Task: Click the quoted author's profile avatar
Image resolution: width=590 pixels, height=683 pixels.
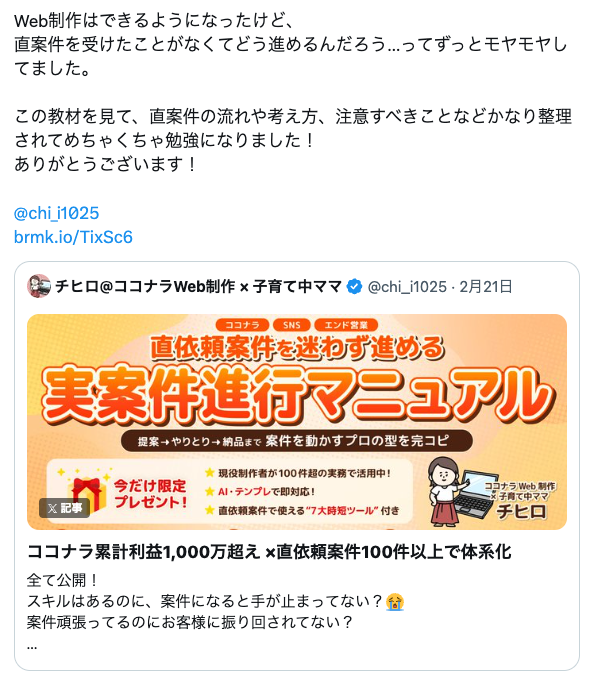Action: (x=39, y=286)
